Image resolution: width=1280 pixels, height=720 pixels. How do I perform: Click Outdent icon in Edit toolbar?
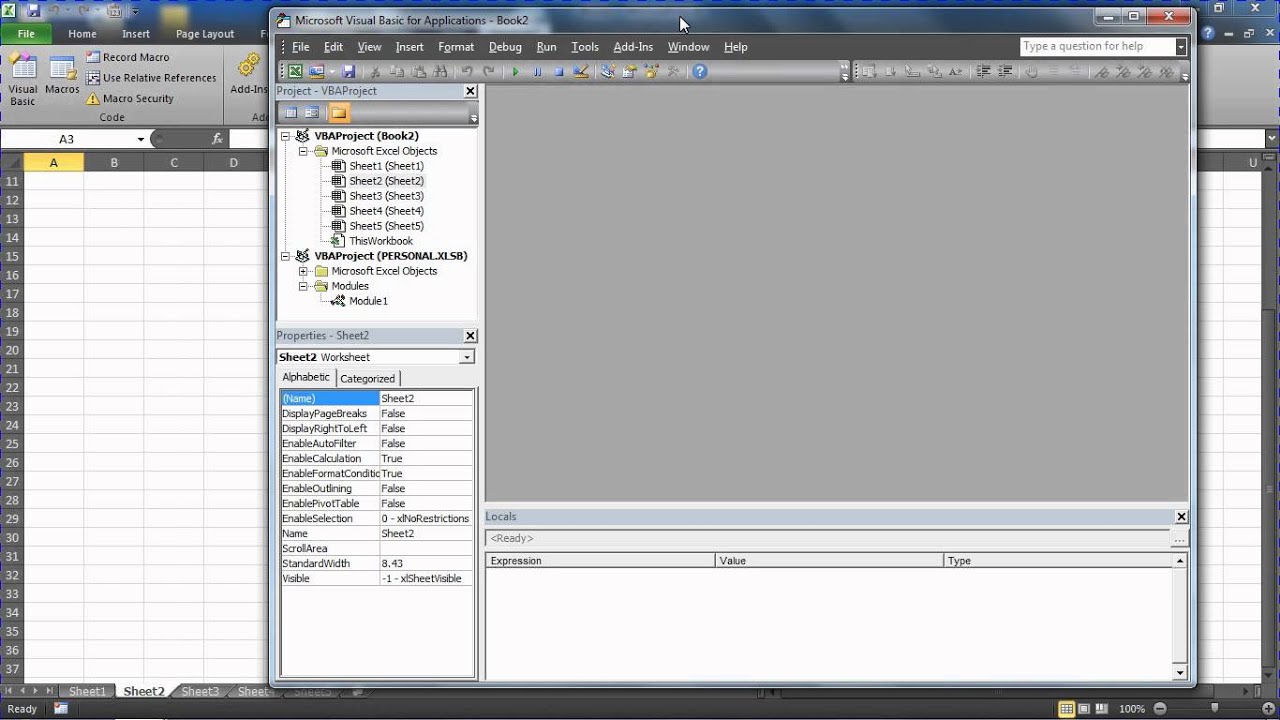[x=1005, y=72]
